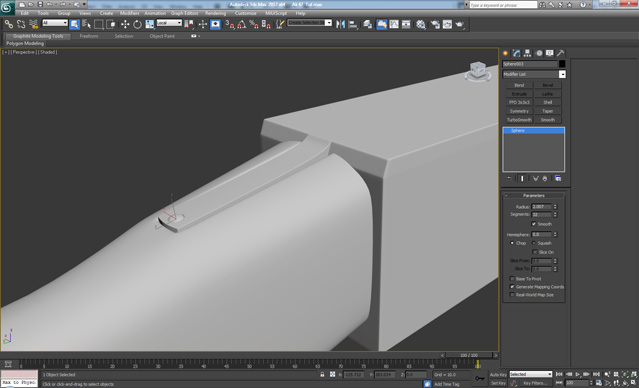Increment the Radius spinner

555,205
